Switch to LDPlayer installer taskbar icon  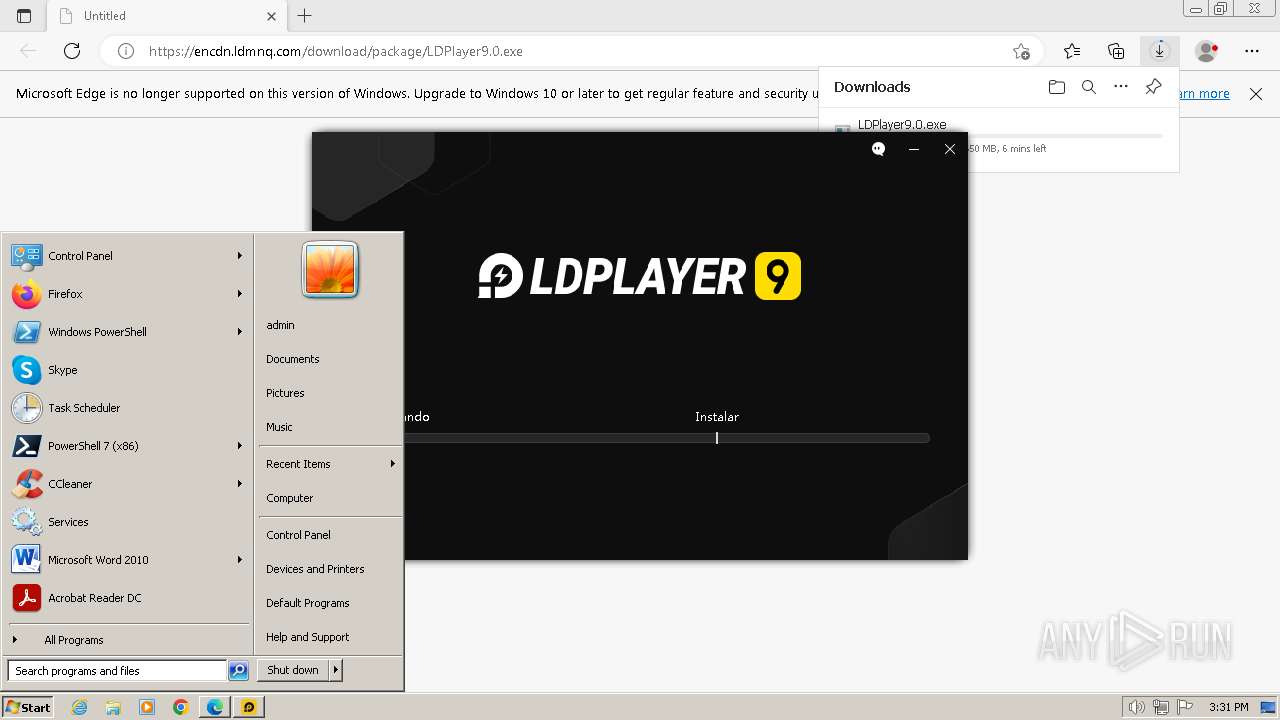[x=249, y=707]
